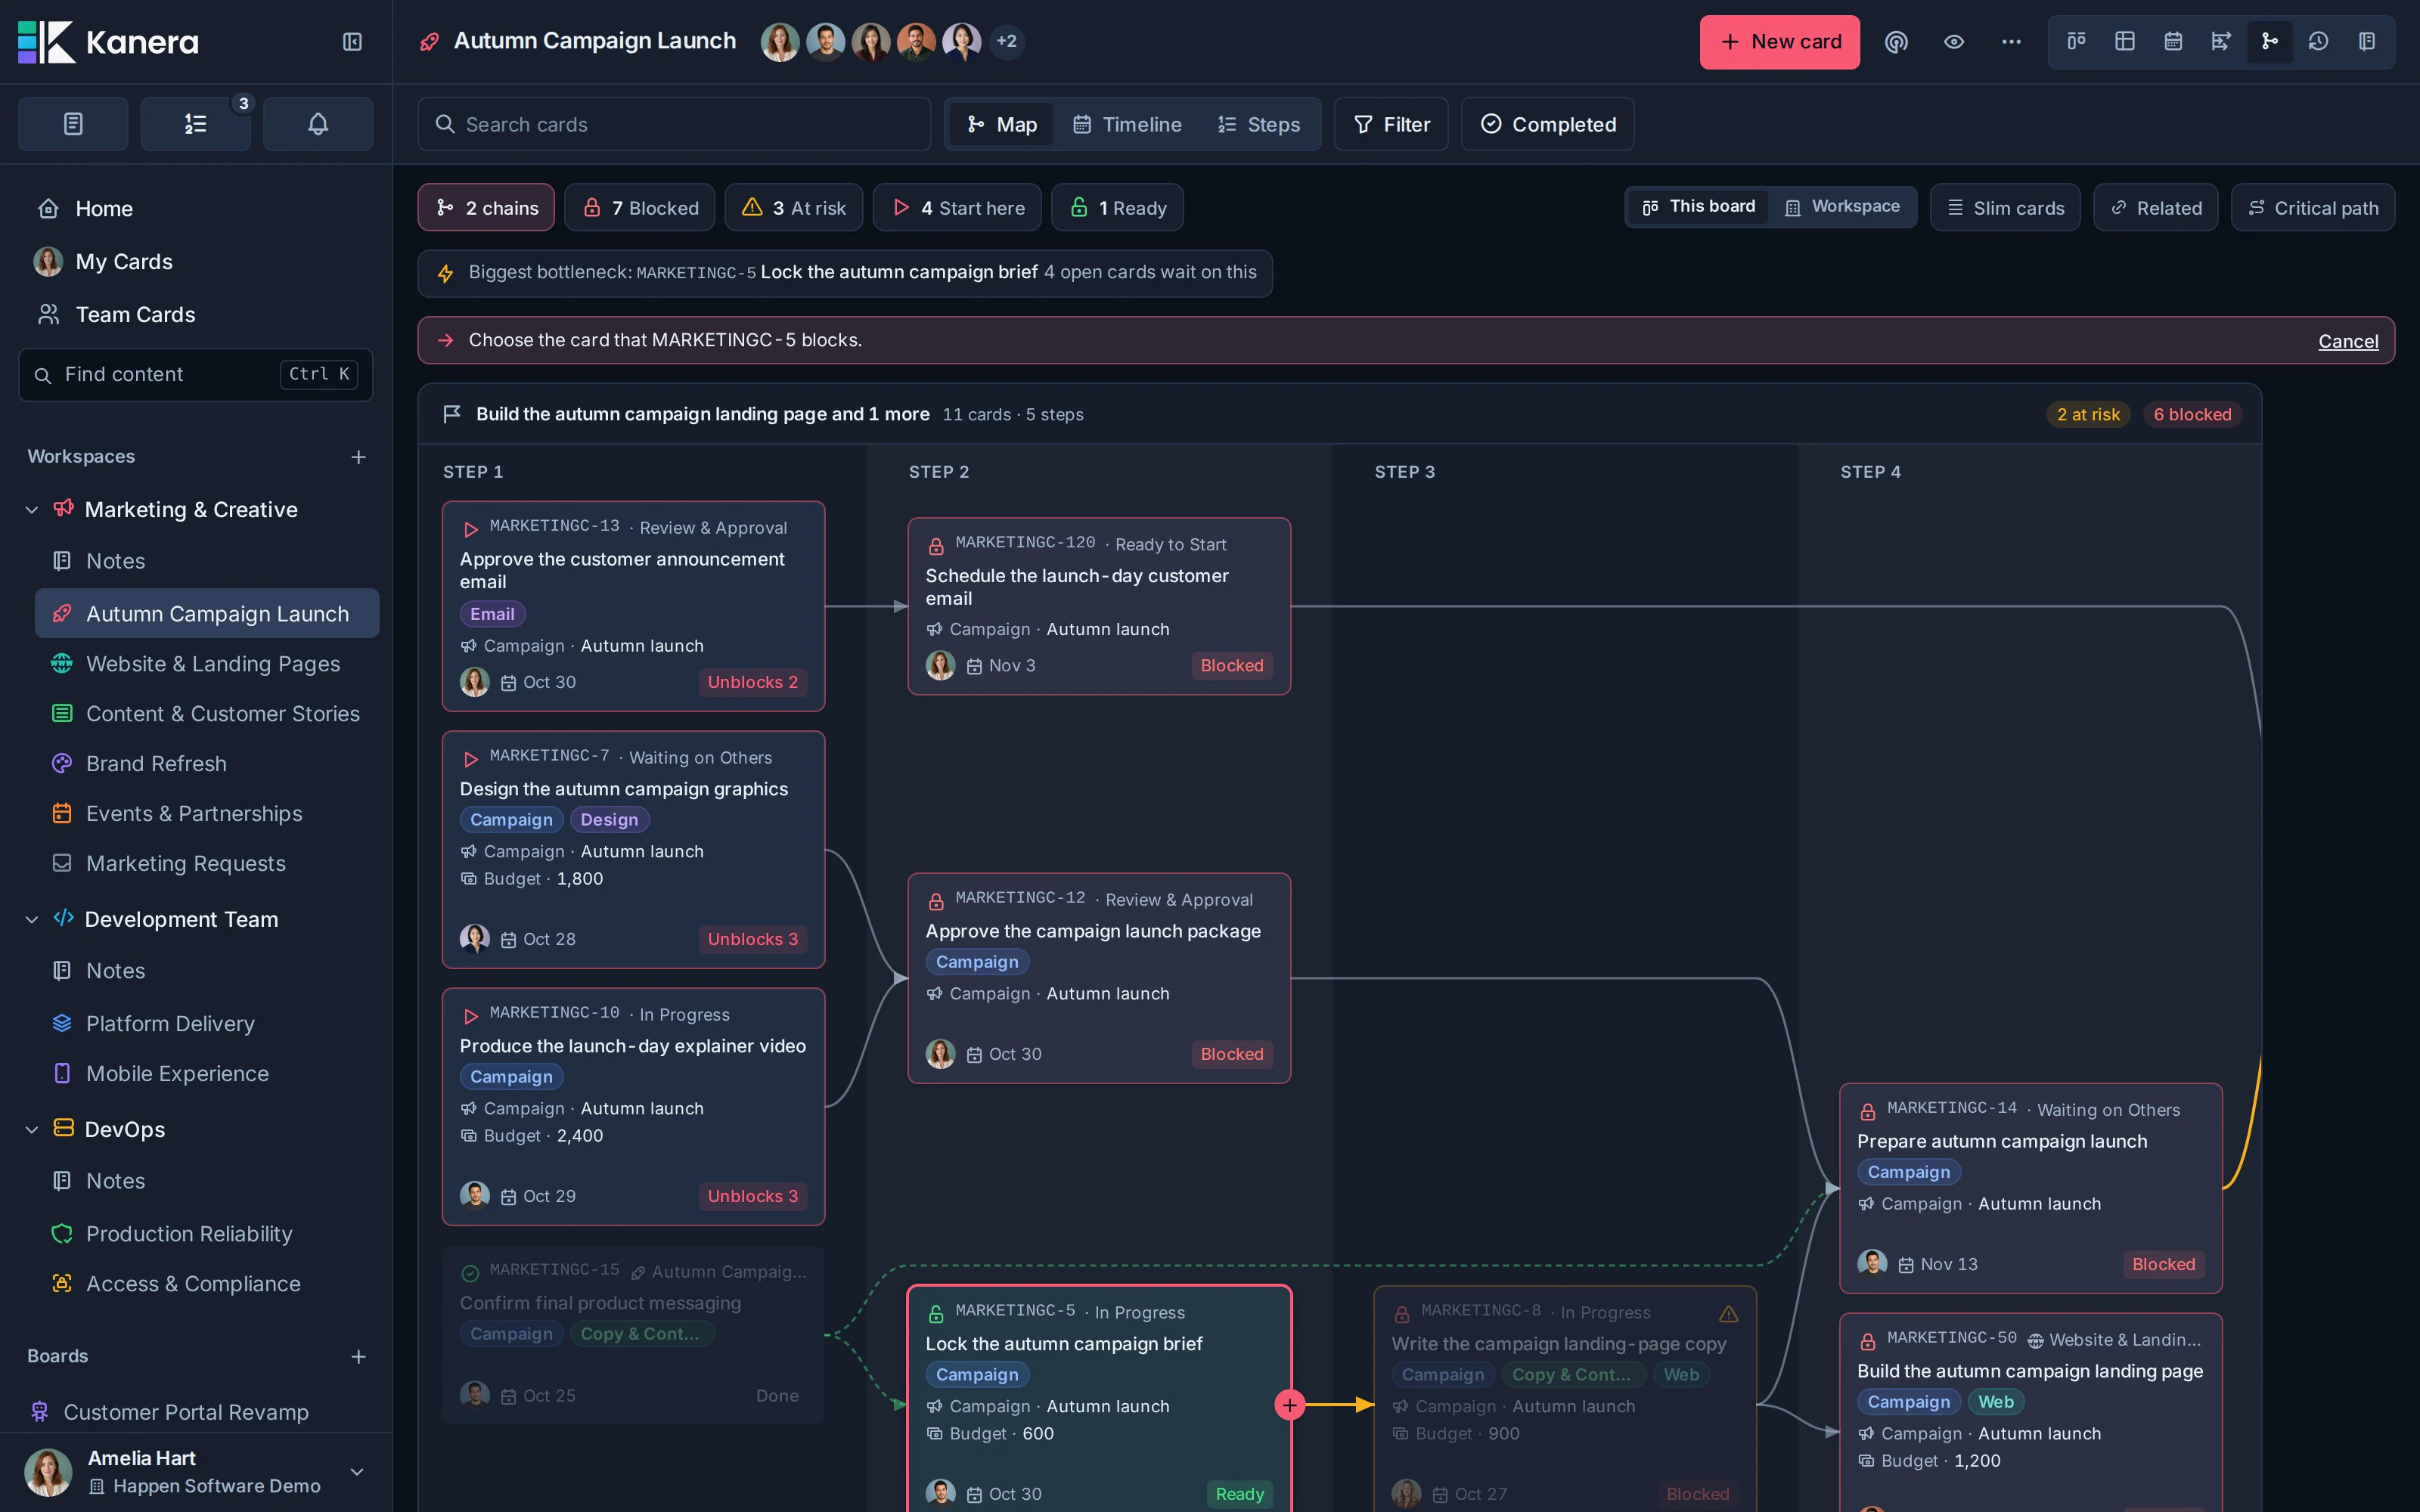2420x1512 pixels.
Task: Add a new workspace with plus icon
Action: [358, 457]
